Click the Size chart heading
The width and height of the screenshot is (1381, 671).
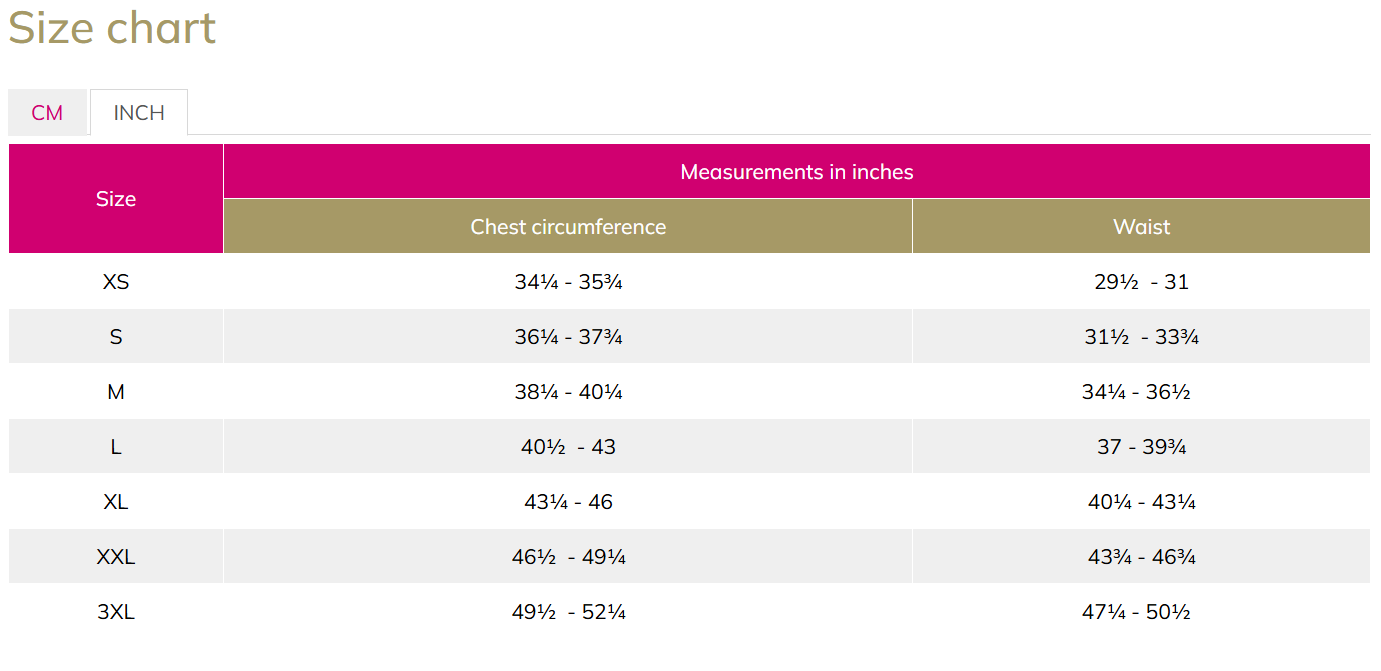112,28
